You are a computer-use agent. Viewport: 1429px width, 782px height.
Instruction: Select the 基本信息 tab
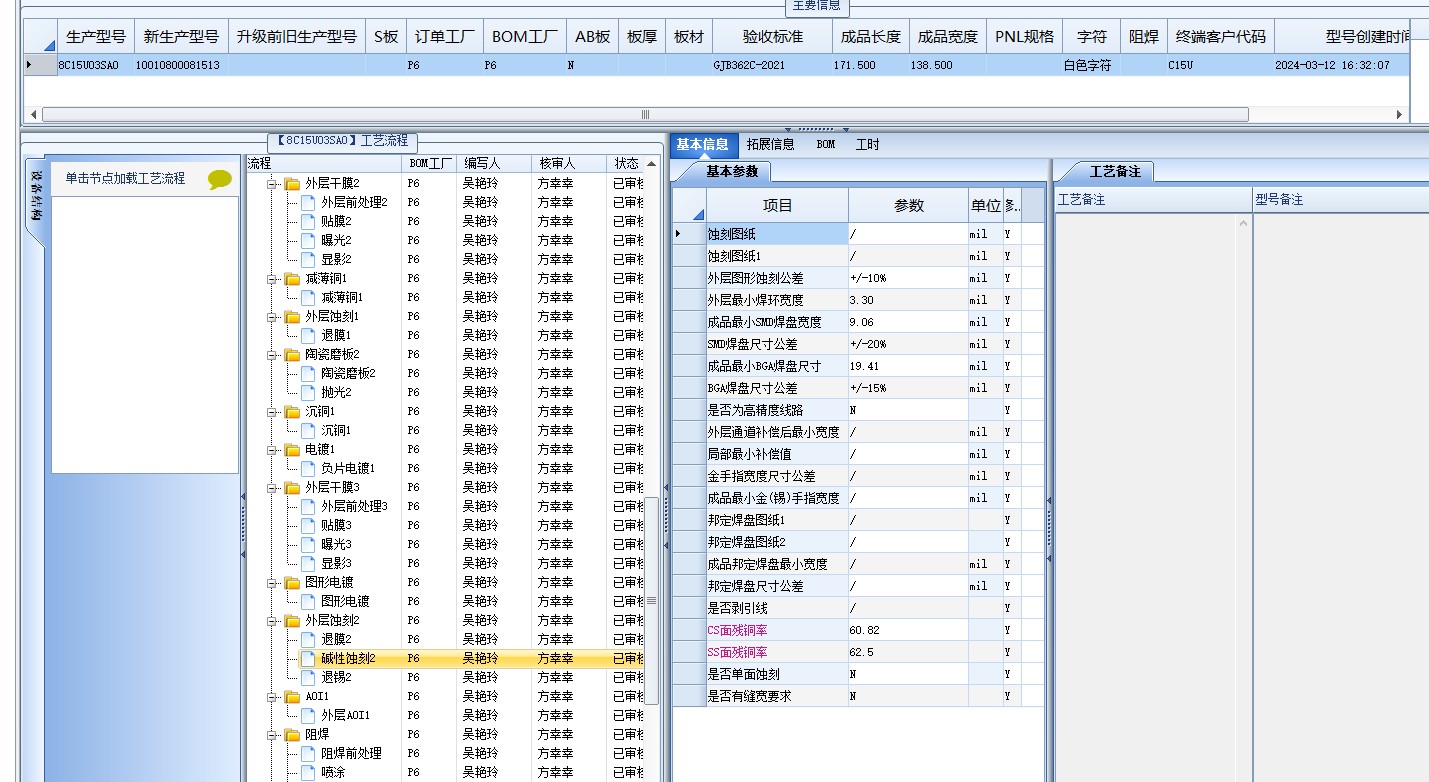(702, 144)
